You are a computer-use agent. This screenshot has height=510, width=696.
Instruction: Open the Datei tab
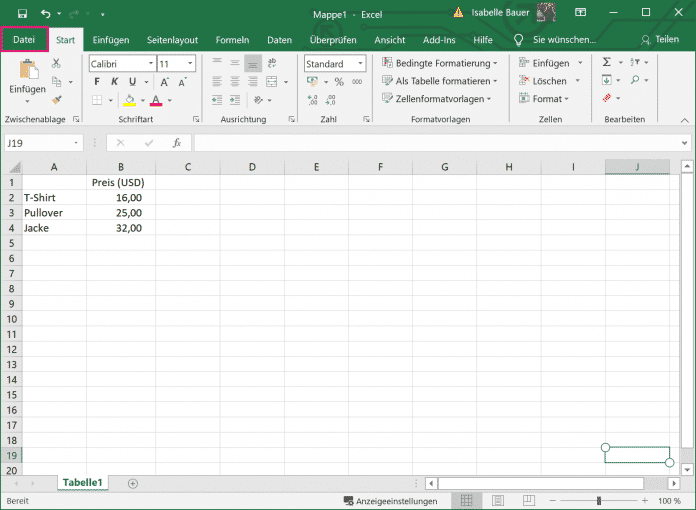click(25, 40)
